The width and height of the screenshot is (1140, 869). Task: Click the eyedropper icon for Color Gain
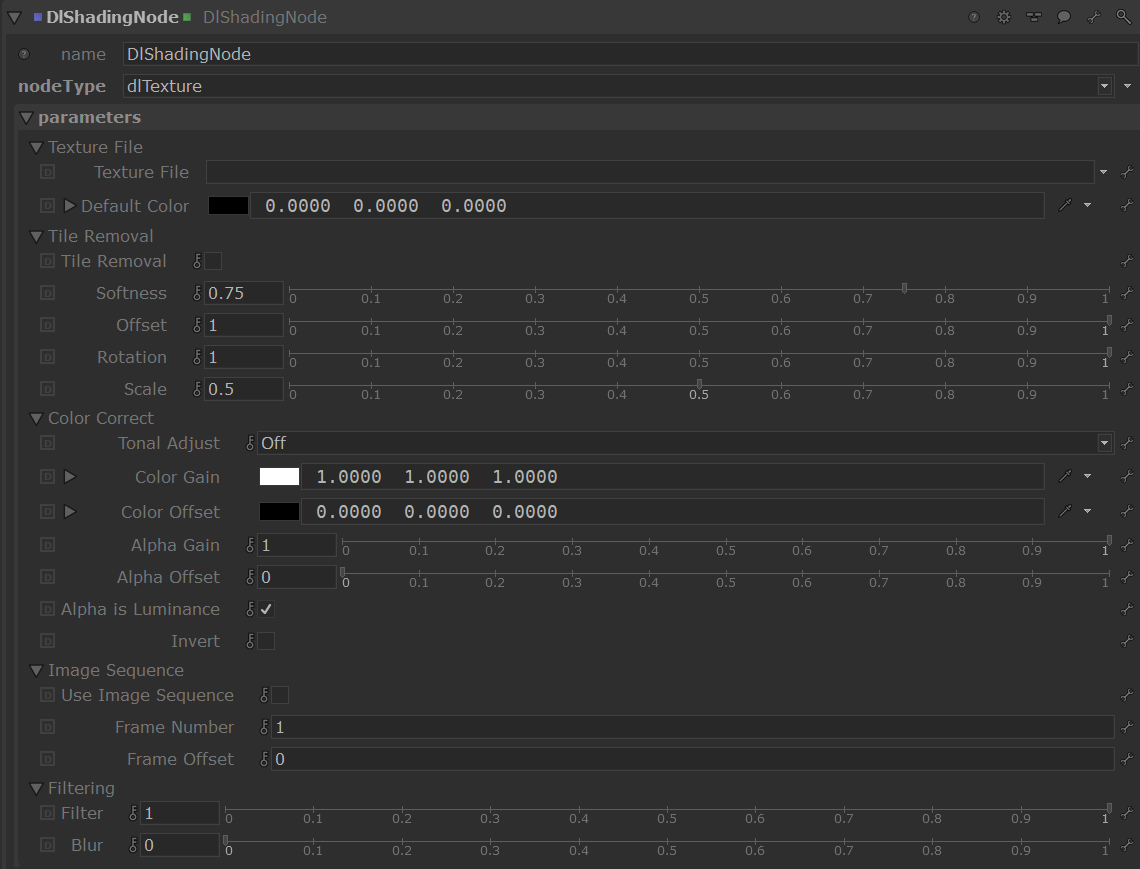(1065, 477)
